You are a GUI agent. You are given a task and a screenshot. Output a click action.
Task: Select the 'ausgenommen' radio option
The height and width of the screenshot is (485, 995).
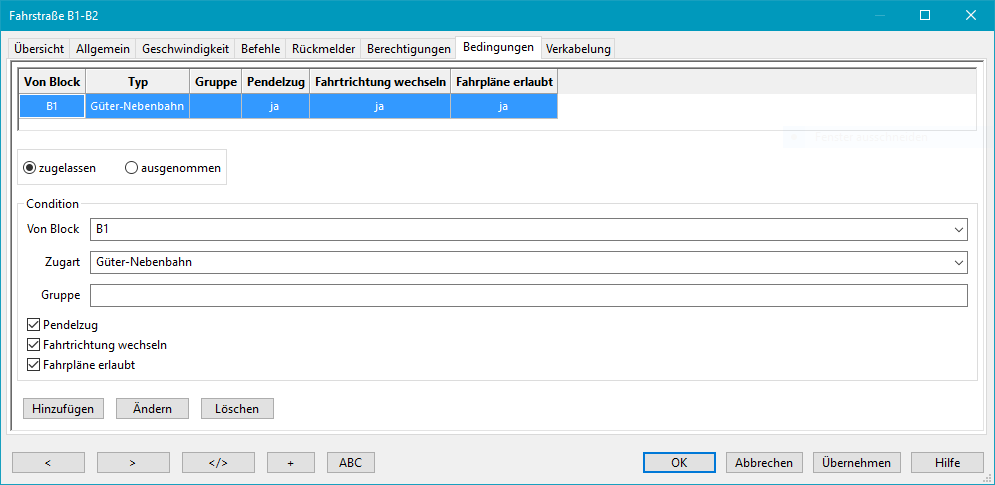[x=131, y=168]
